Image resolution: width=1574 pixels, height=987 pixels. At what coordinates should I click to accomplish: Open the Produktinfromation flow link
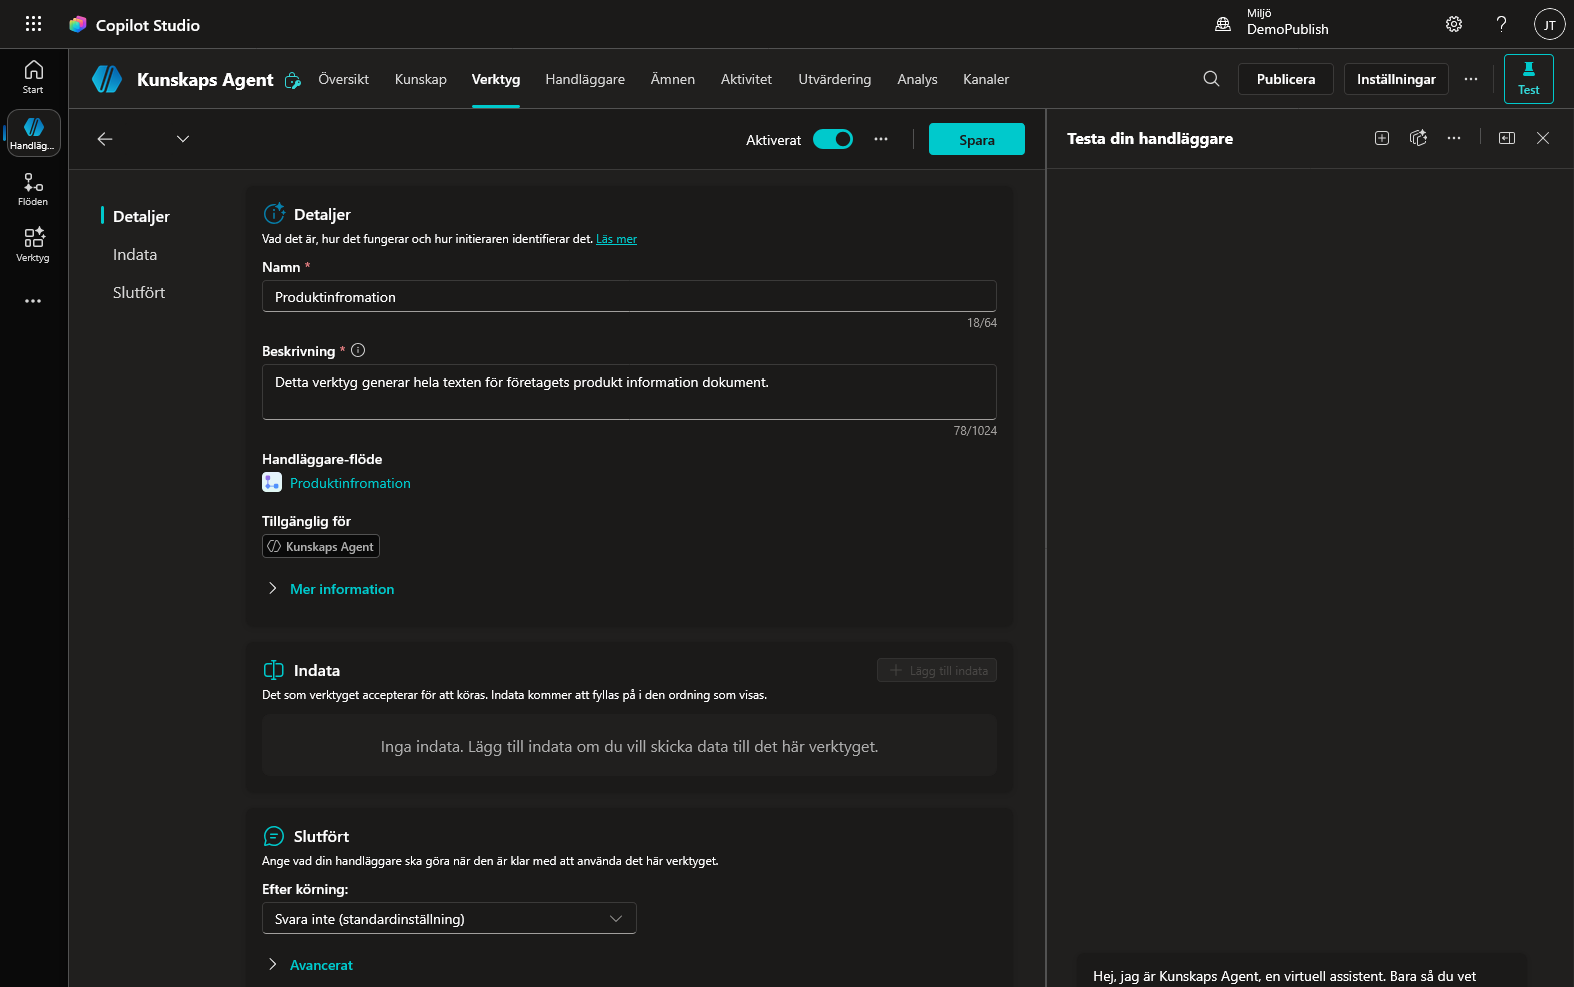(x=350, y=483)
